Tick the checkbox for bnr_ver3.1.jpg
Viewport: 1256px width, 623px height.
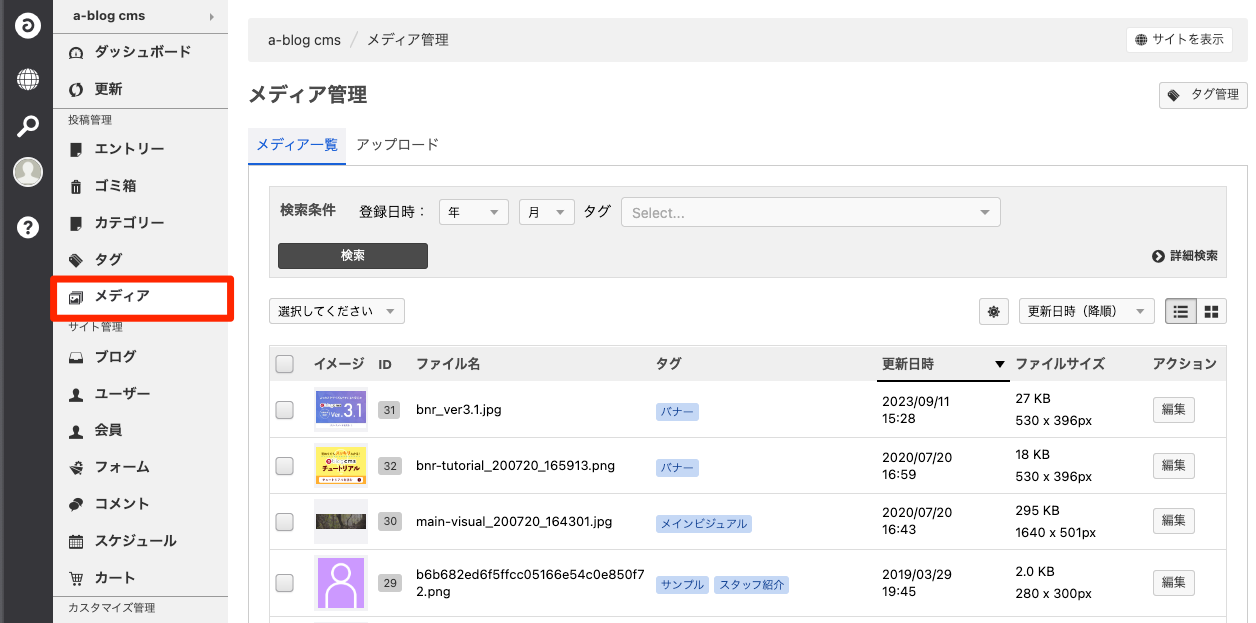click(285, 410)
